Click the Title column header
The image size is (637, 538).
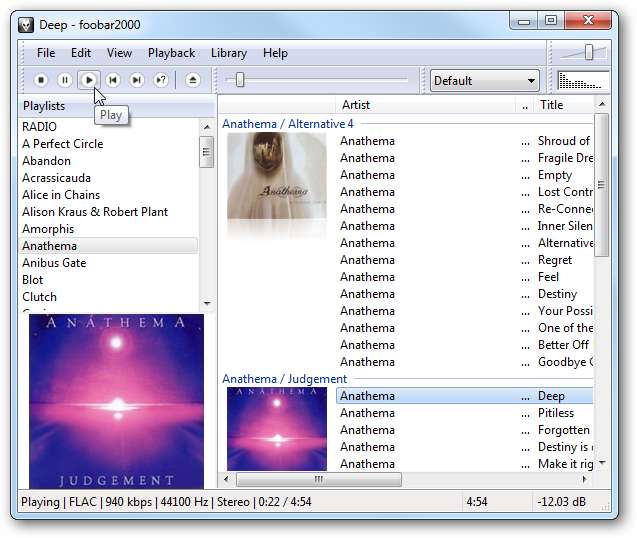tap(551, 105)
